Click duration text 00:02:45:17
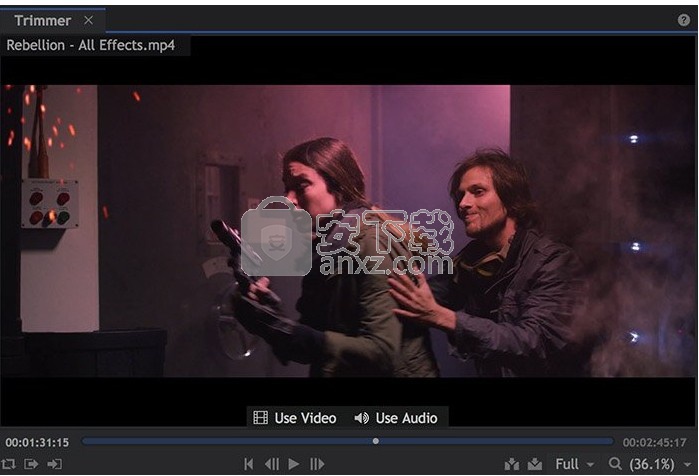 point(654,442)
